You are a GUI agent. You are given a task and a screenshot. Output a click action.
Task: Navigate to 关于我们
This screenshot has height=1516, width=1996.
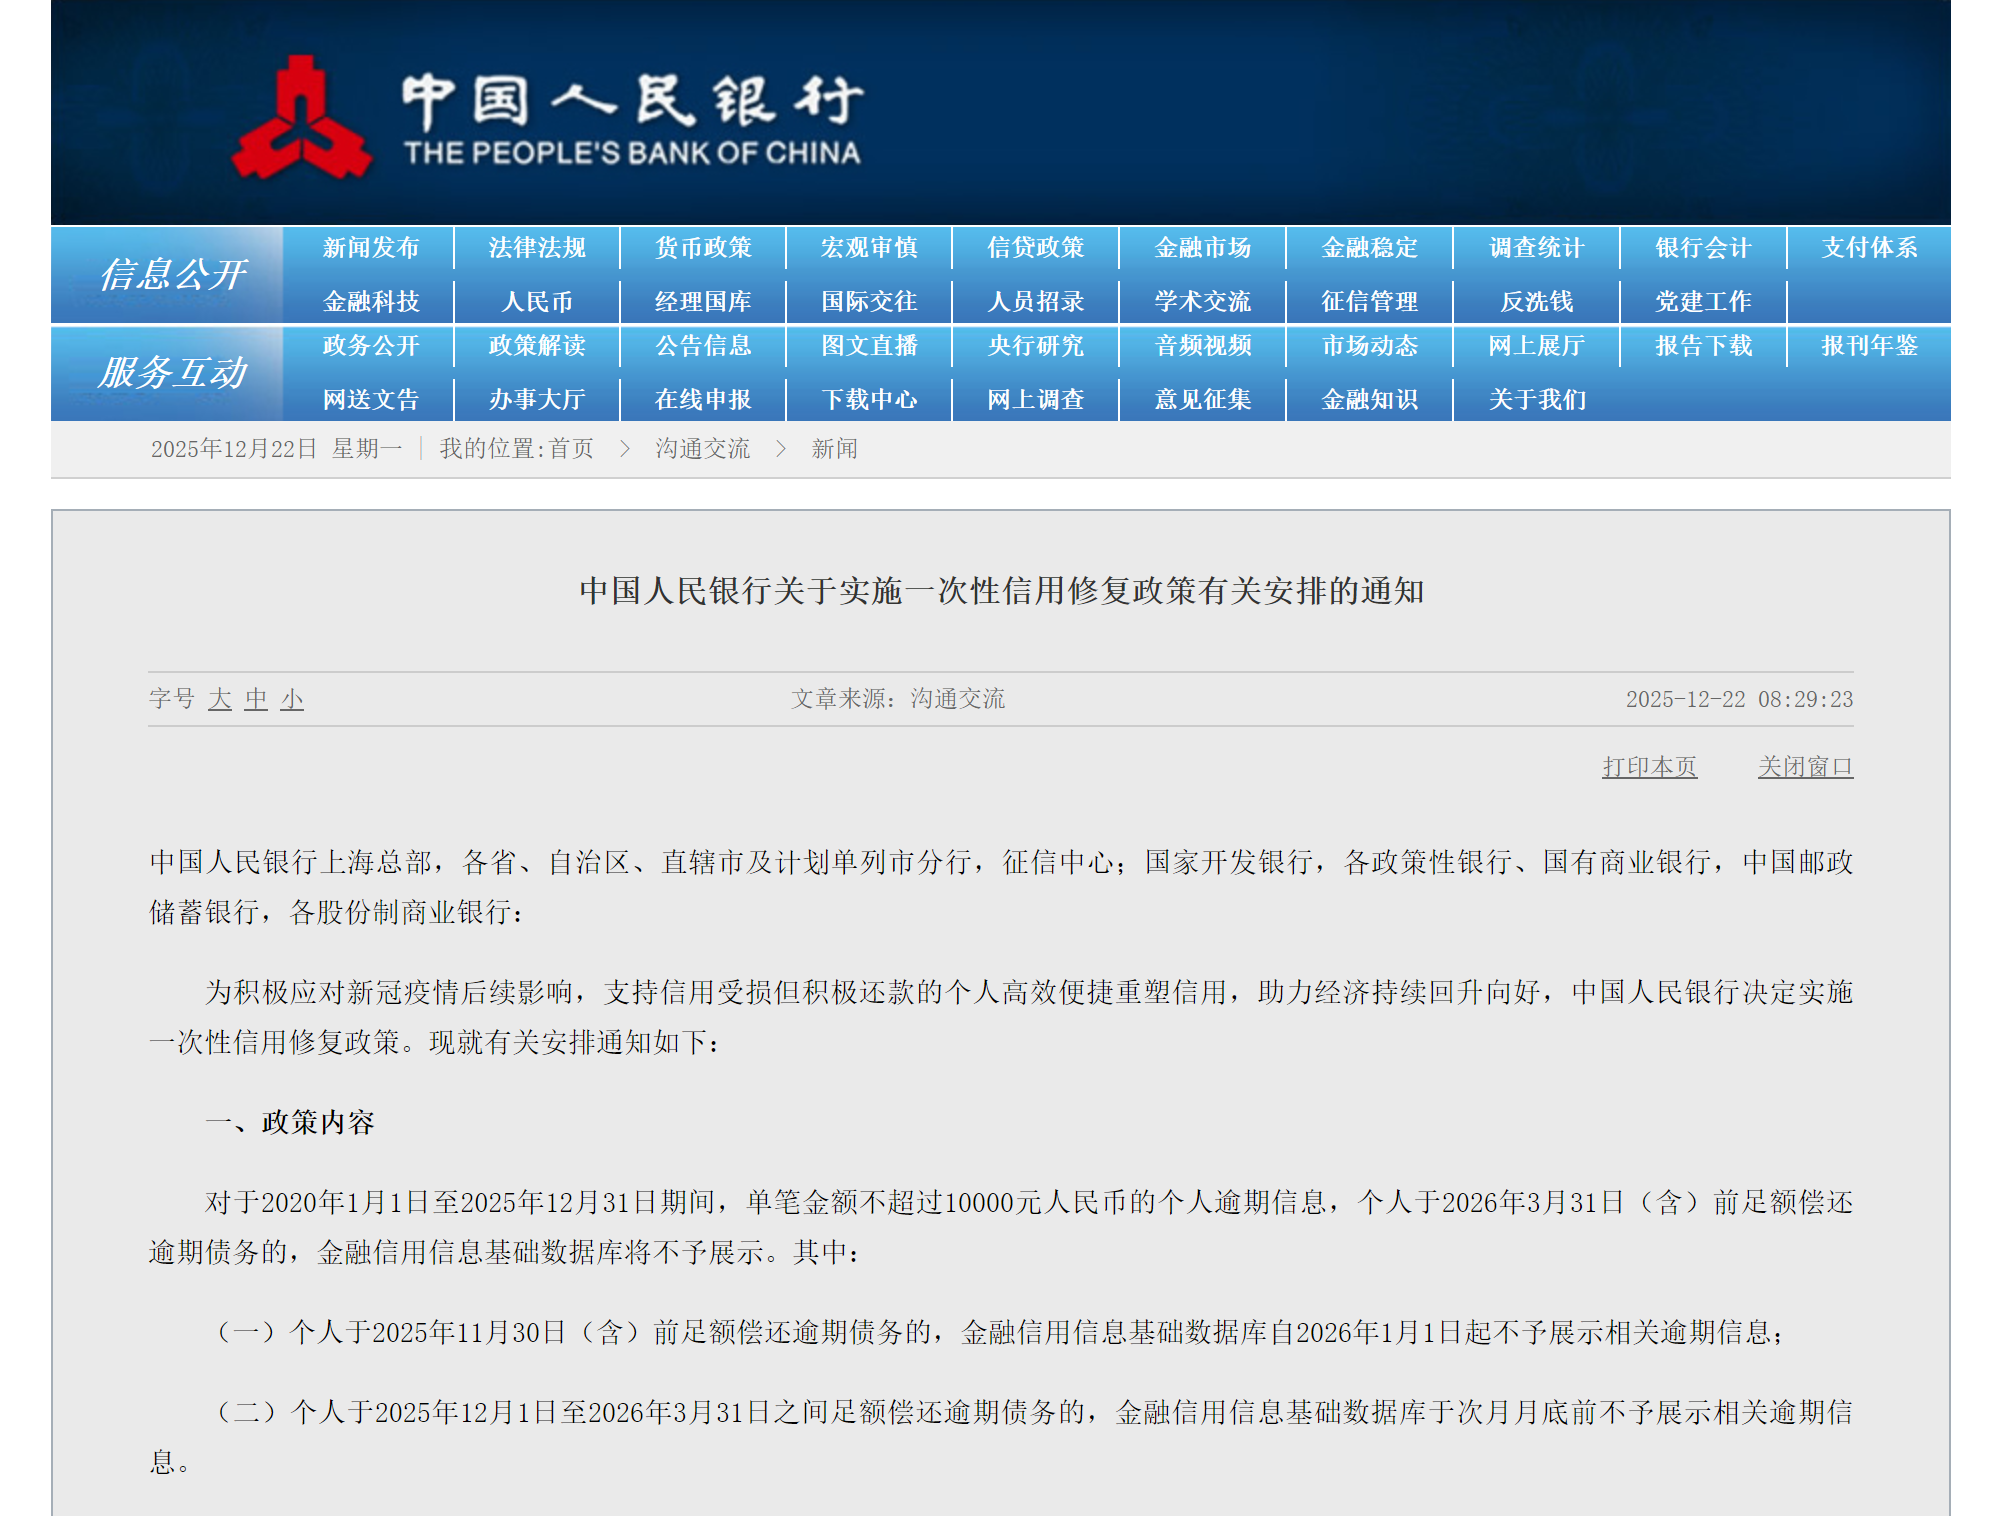pyautogui.click(x=1536, y=399)
